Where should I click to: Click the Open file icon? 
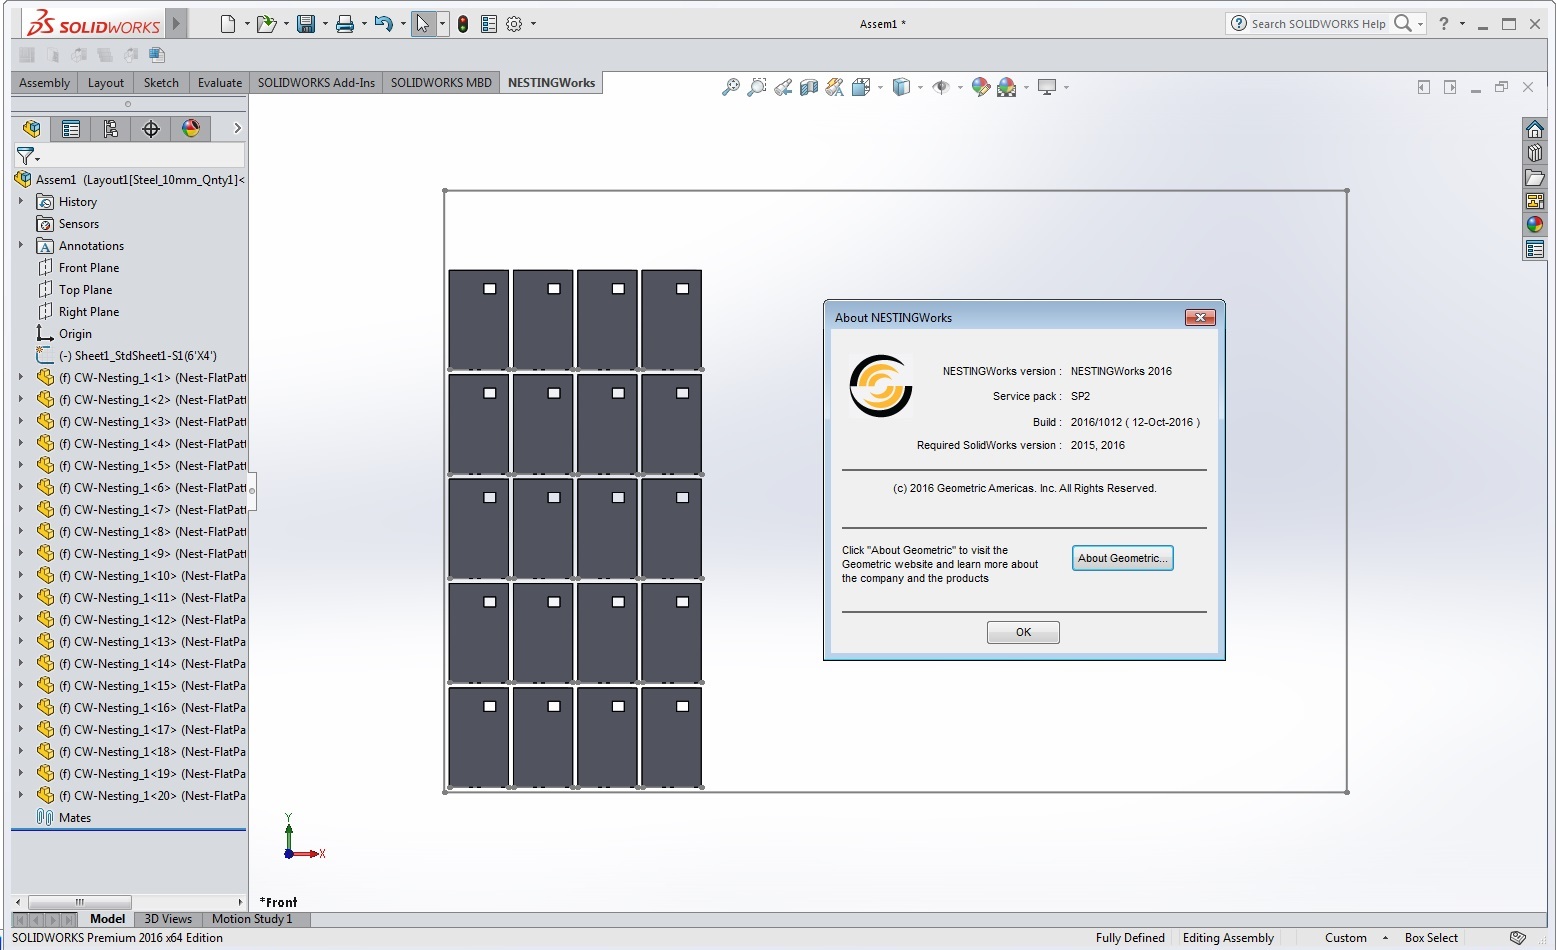[x=265, y=24]
